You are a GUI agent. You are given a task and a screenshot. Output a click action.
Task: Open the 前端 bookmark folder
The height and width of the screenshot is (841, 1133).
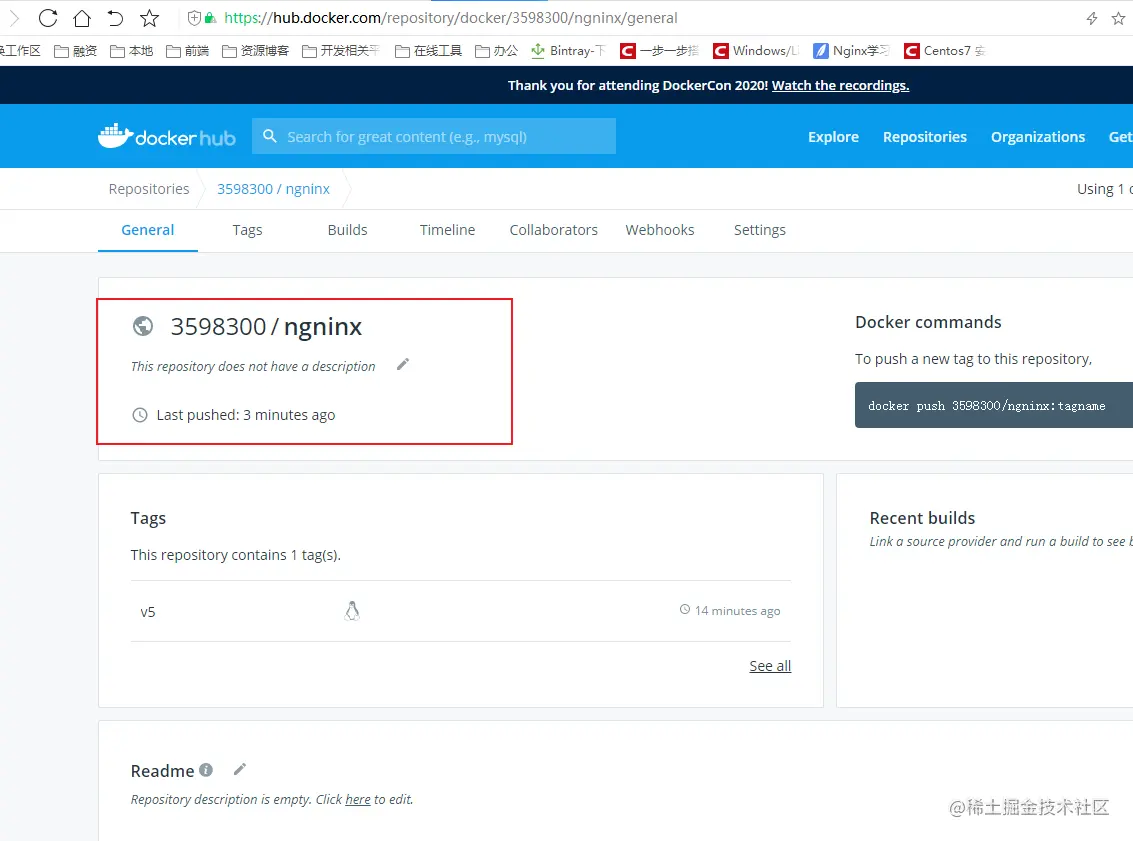tap(187, 51)
